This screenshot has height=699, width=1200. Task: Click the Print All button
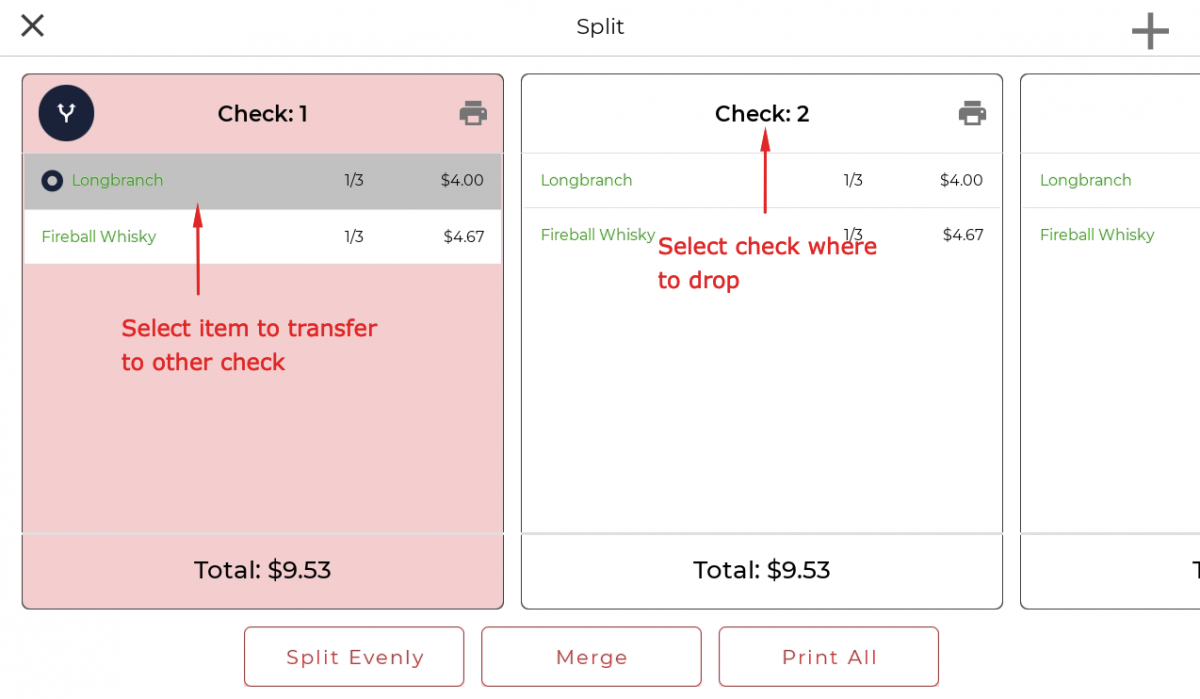pos(828,657)
